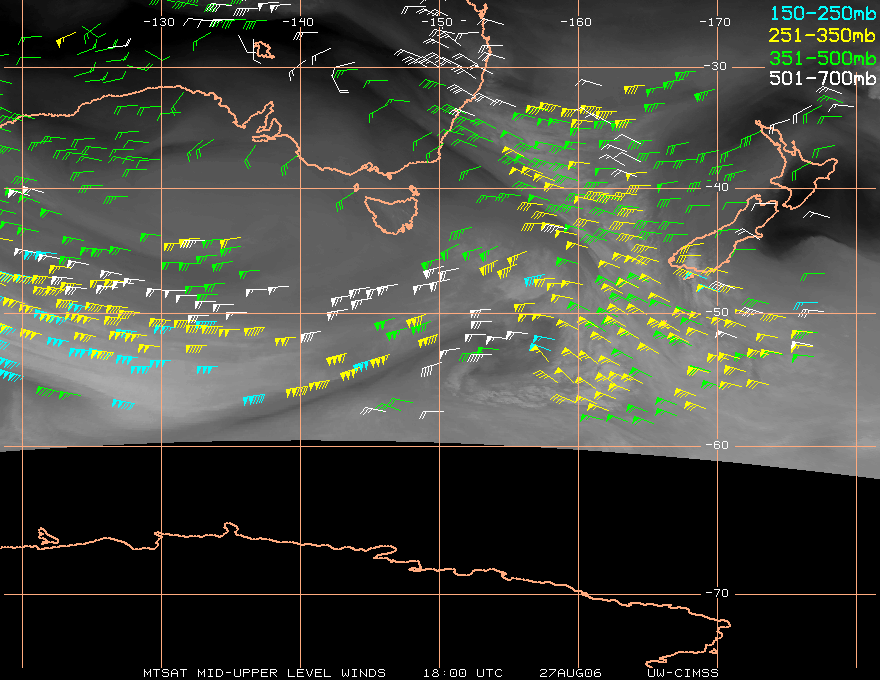This screenshot has height=680, width=880.
Task: Select the -170 longitude label
Action: (715, 22)
